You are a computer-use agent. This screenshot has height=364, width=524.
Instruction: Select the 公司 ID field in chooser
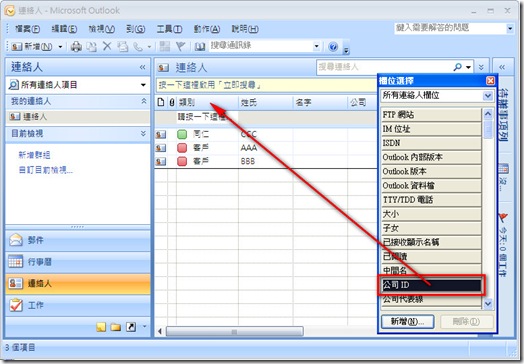coord(431,285)
